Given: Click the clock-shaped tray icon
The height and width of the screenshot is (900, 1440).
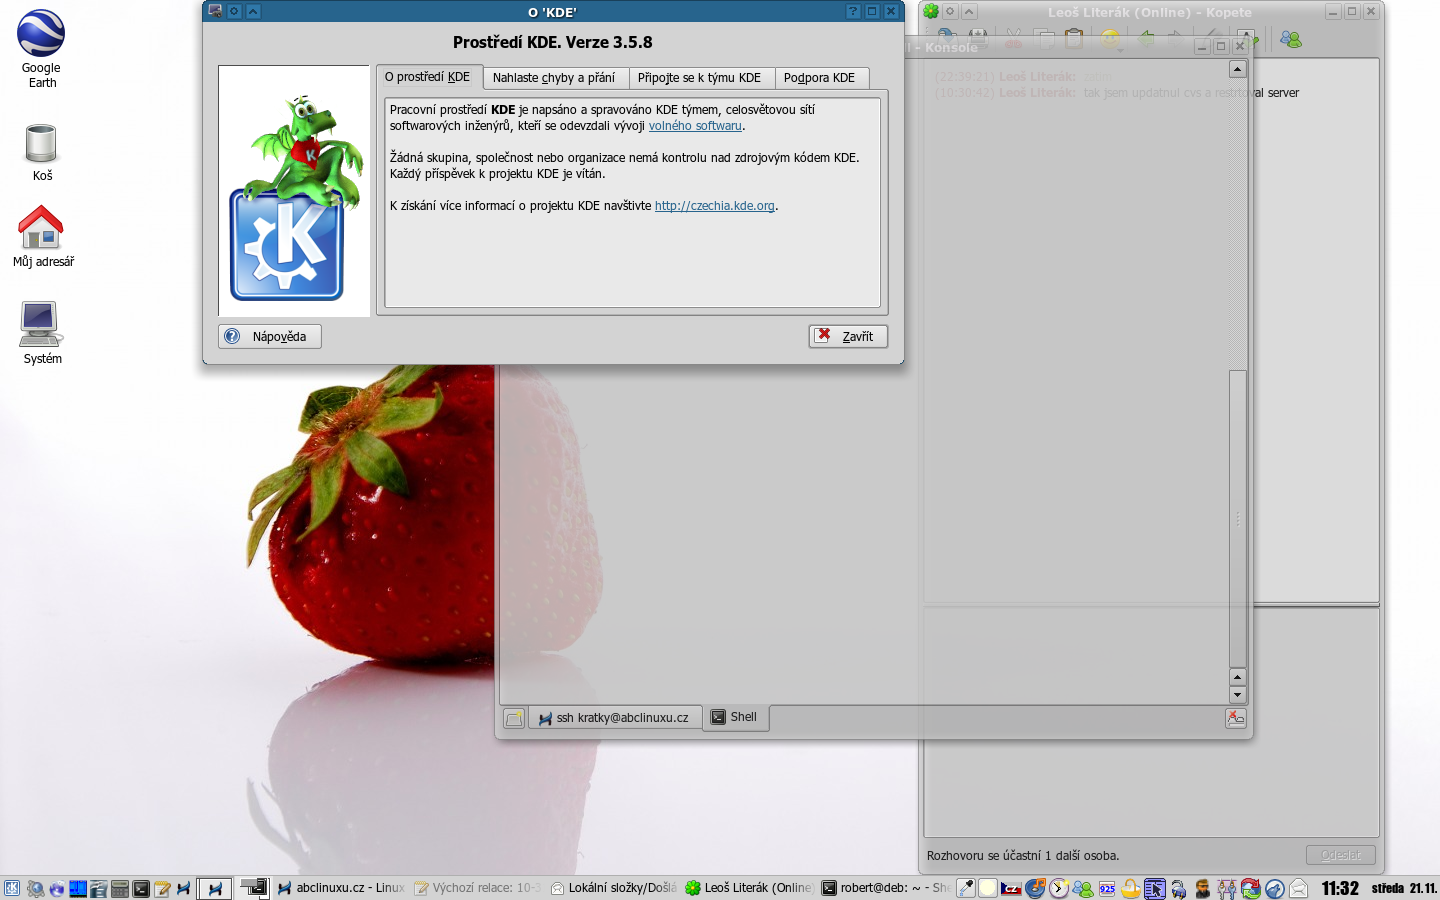Looking at the screenshot, I should [1059, 888].
